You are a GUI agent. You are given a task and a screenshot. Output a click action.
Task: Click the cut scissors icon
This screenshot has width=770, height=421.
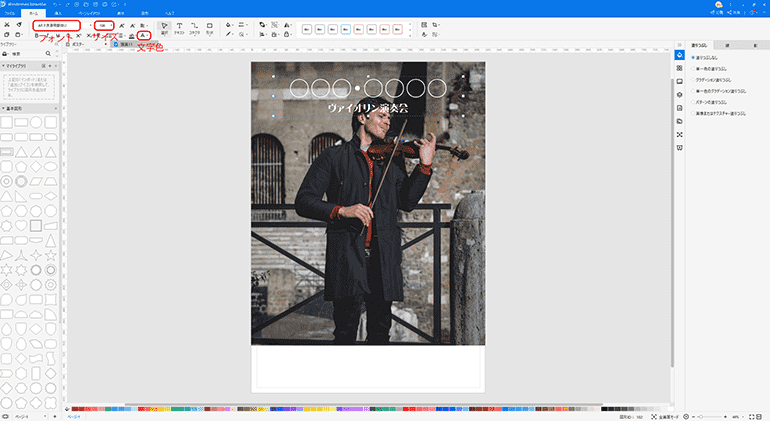(x=8, y=23)
